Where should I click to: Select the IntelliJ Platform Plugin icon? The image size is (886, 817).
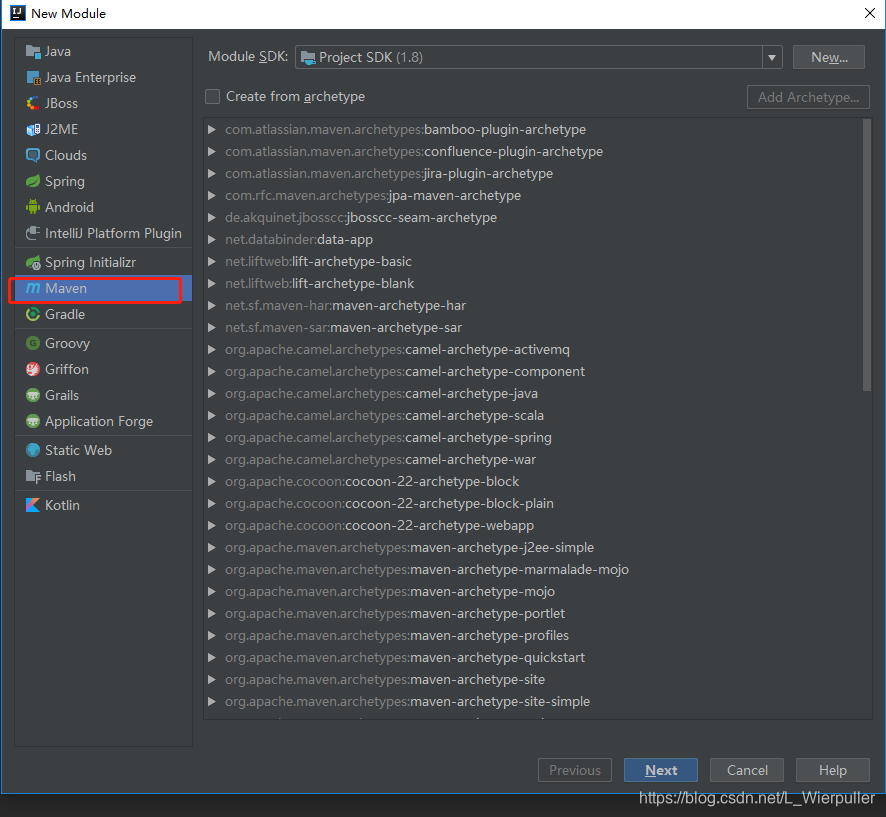click(33, 233)
